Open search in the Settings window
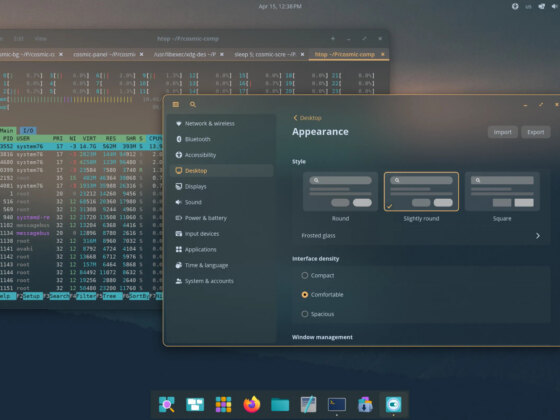Image resolution: width=560 pixels, height=420 pixels. 193,104
